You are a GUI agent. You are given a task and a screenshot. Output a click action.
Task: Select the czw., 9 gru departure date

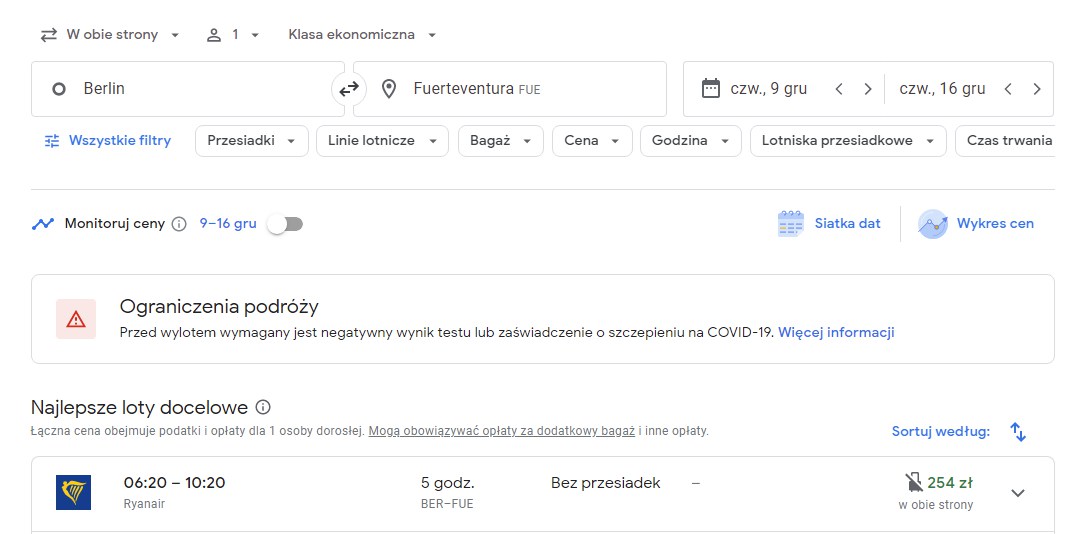coord(768,89)
